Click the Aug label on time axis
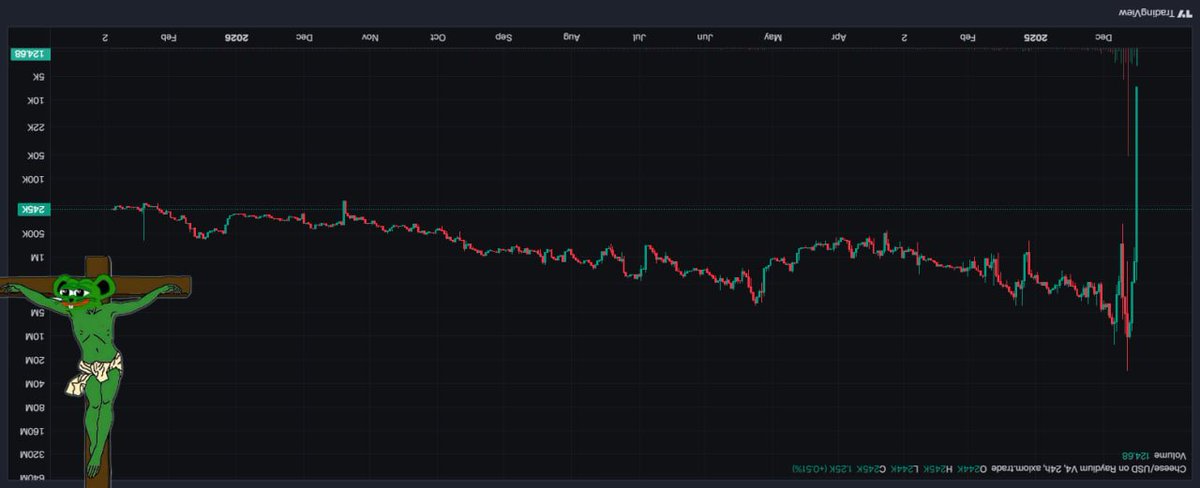This screenshot has width=1200, height=488. click(571, 37)
